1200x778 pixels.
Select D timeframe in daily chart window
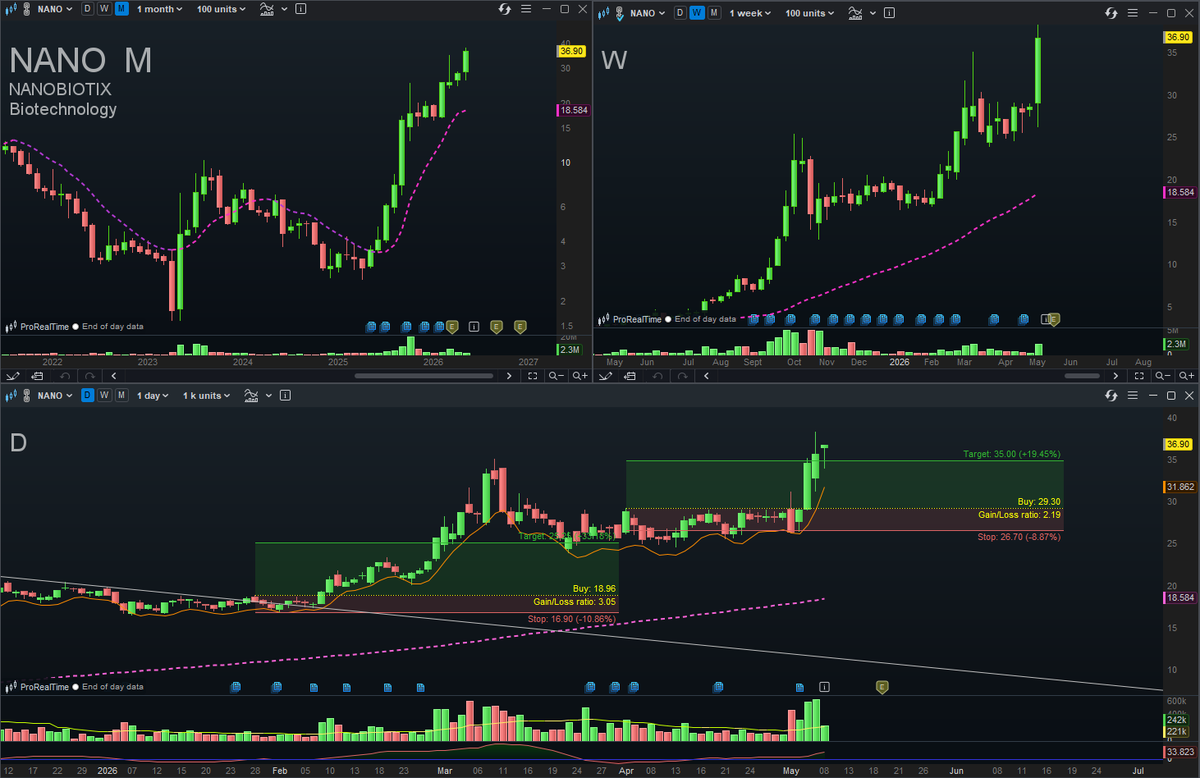tap(88, 396)
